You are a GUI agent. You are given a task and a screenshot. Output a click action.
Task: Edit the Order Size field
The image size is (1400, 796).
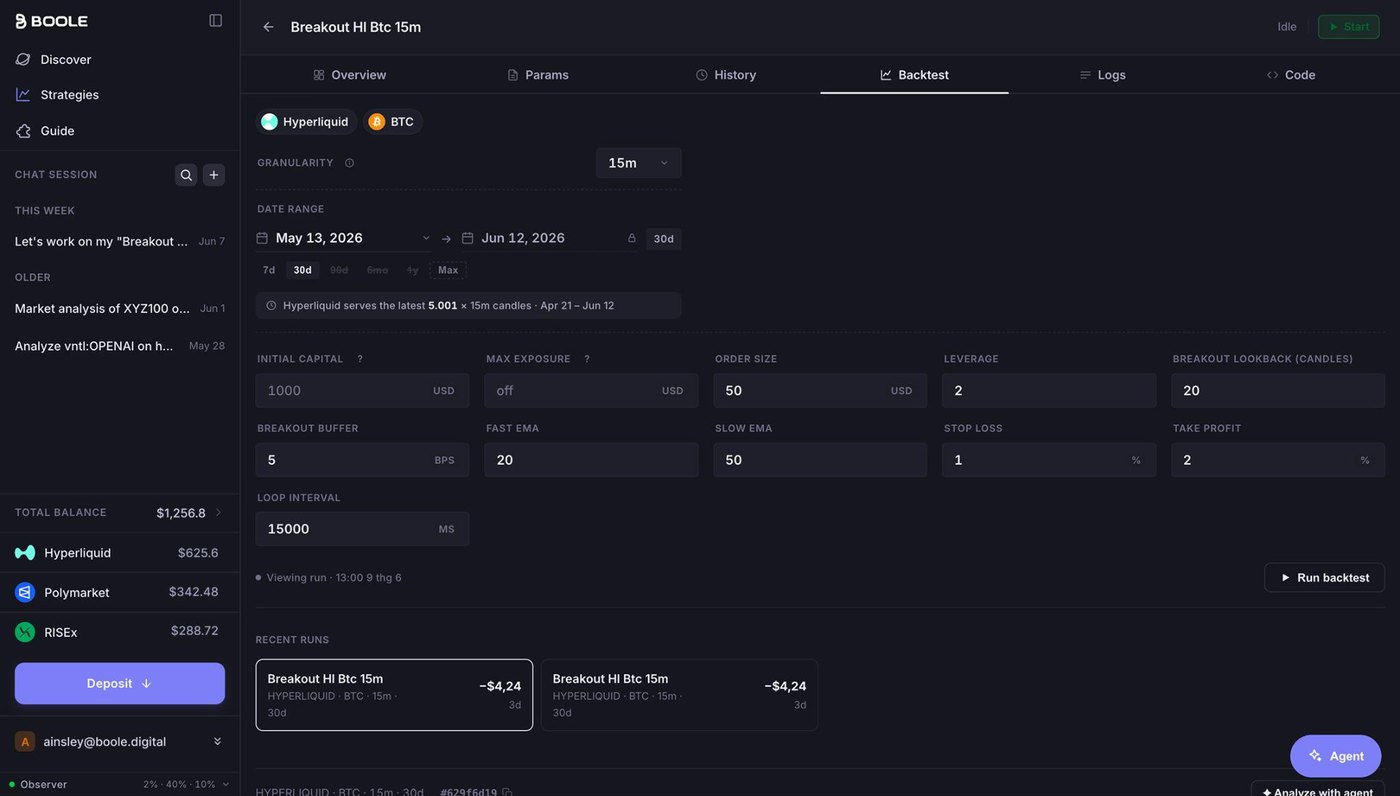pos(820,391)
